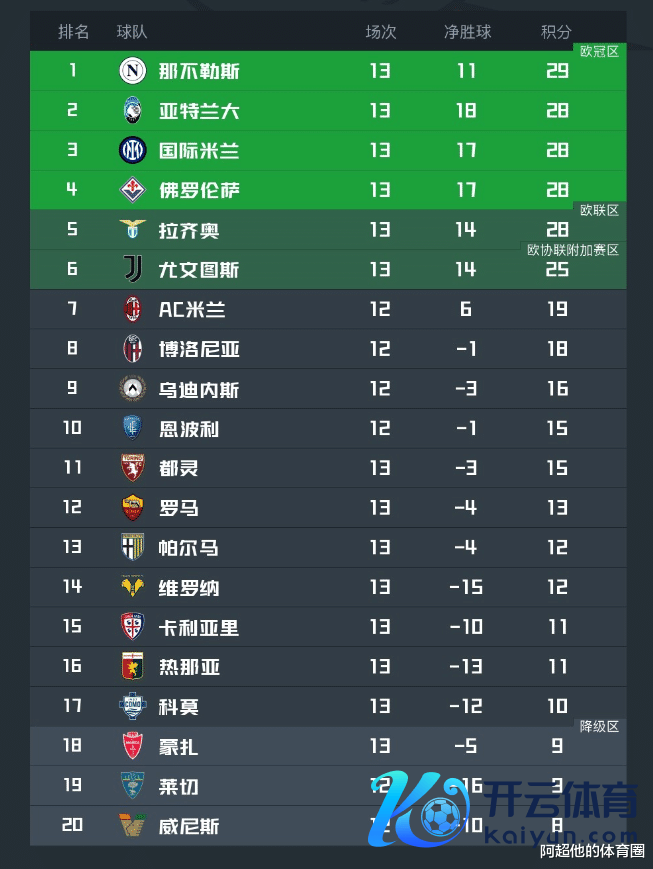Open team name 博洛尼亚
Screen dimensions: 653x869
point(199,349)
